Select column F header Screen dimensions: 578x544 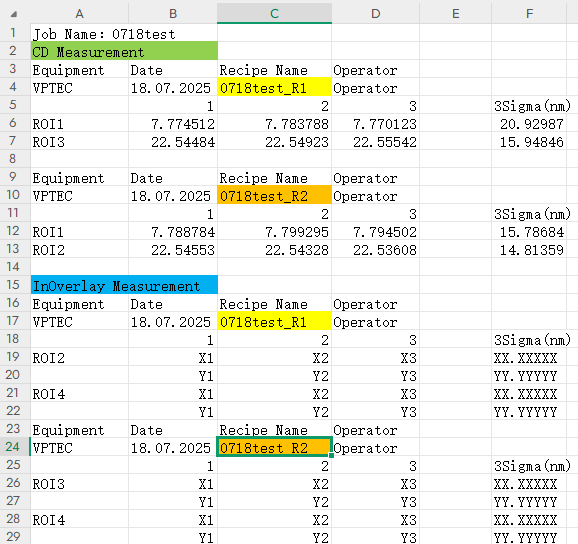pyautogui.click(x=529, y=14)
